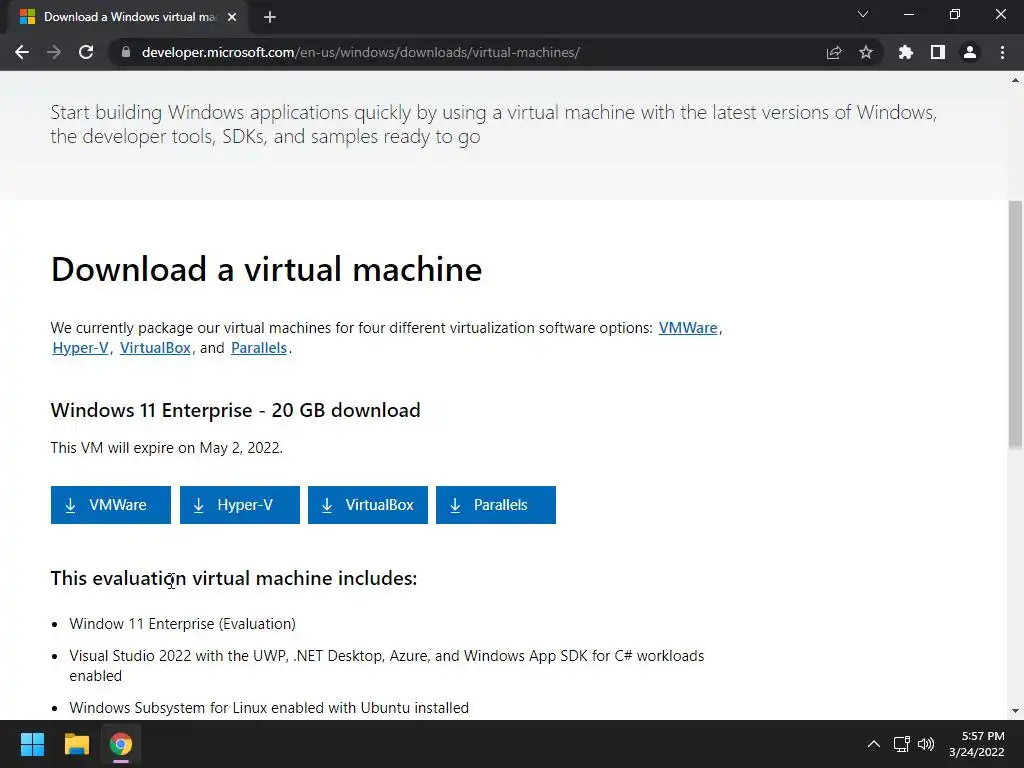Screen dimensions: 1024x768
Task: Download the VirtualBox virtual machine
Action: click(368, 505)
